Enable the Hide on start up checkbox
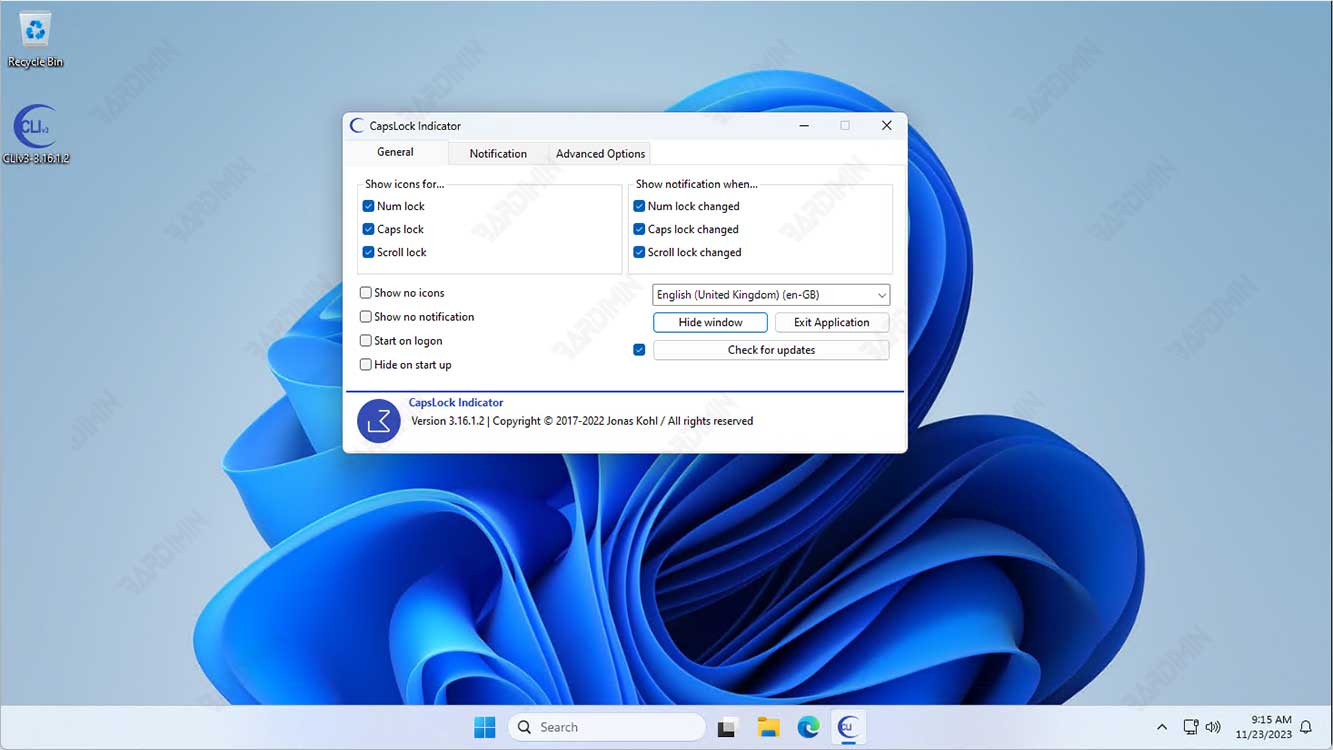Screen dimensions: 1333x750 [366, 365]
